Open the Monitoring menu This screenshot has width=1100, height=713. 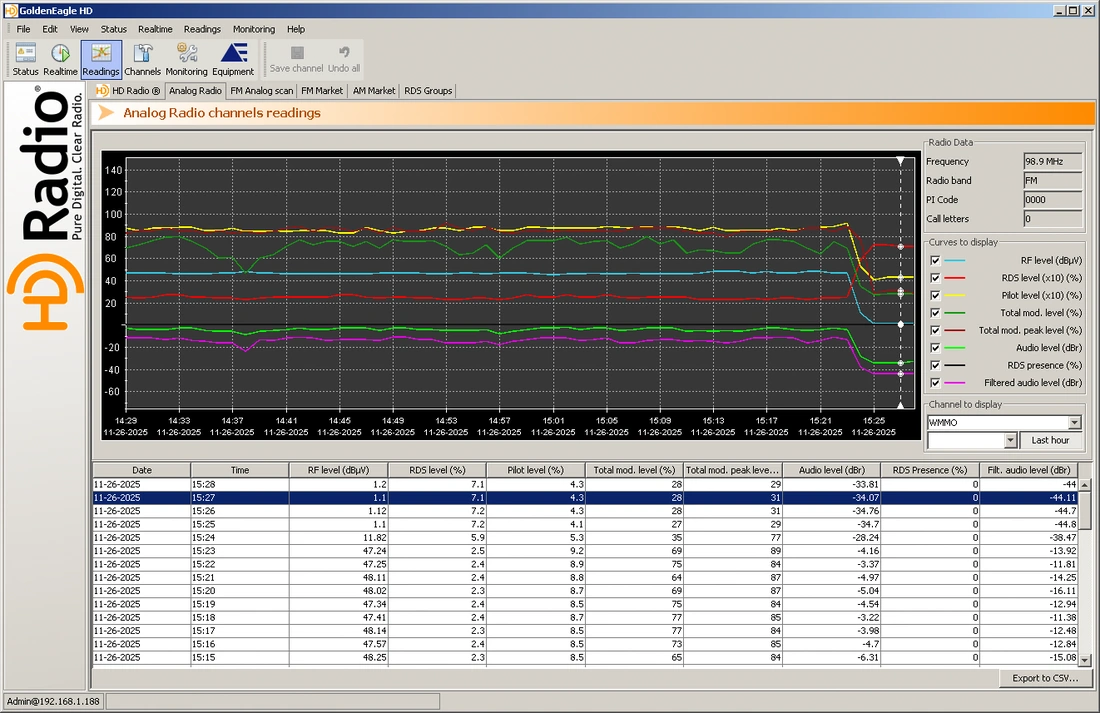254,29
